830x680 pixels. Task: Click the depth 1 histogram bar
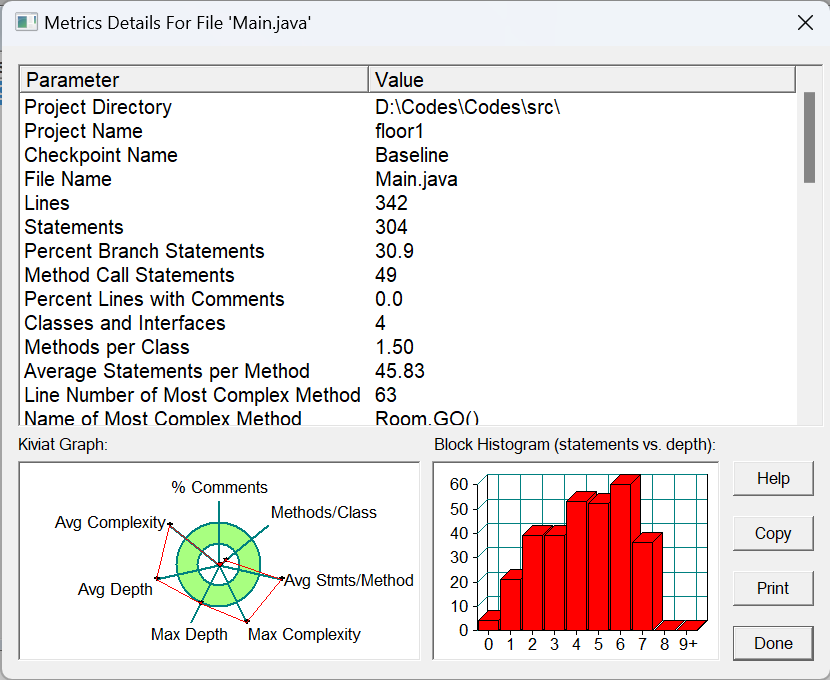coord(510,603)
